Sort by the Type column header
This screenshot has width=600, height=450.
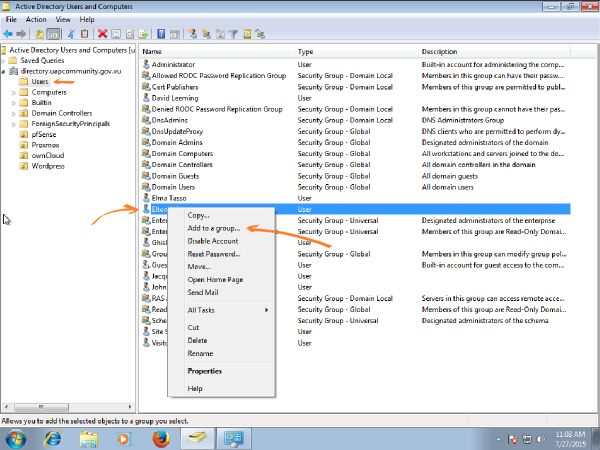pos(356,52)
